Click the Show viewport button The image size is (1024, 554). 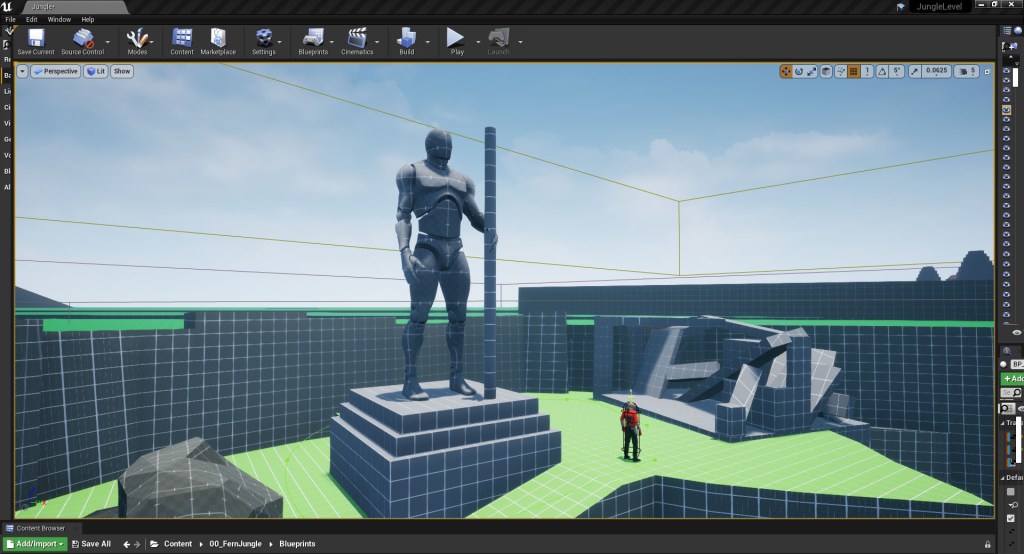[x=121, y=71]
